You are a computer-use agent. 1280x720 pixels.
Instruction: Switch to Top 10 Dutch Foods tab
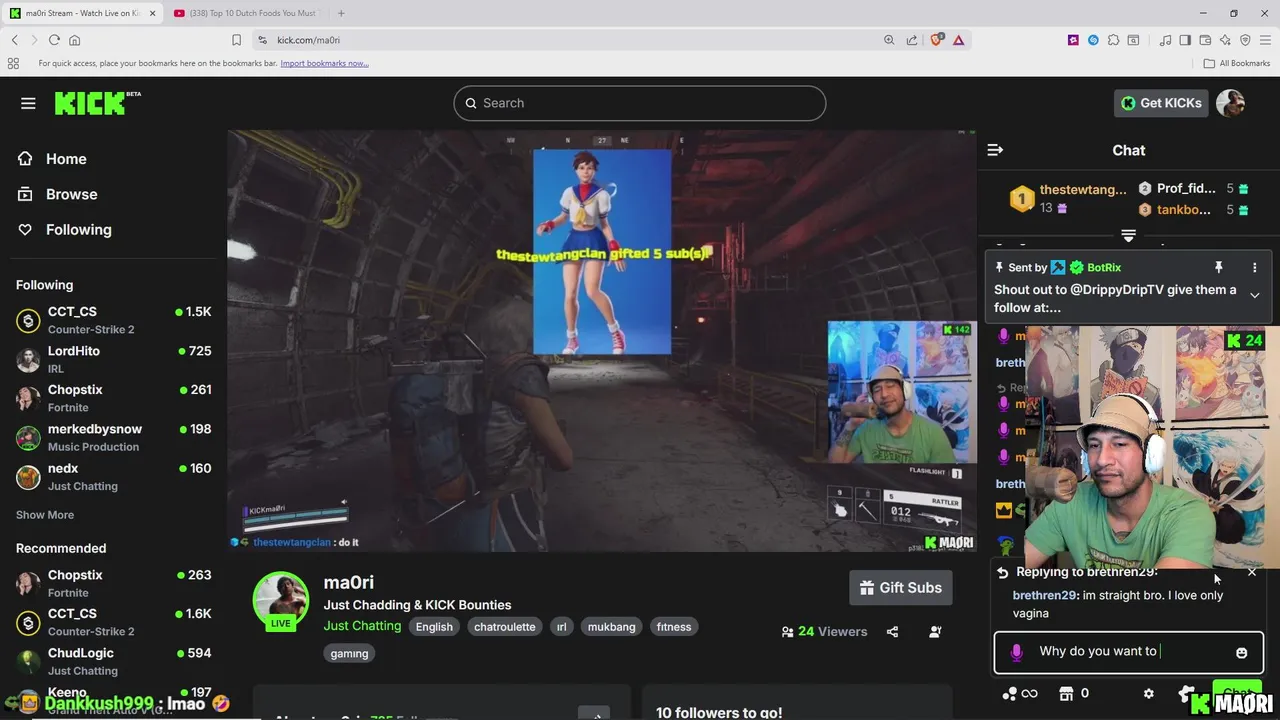(x=244, y=13)
